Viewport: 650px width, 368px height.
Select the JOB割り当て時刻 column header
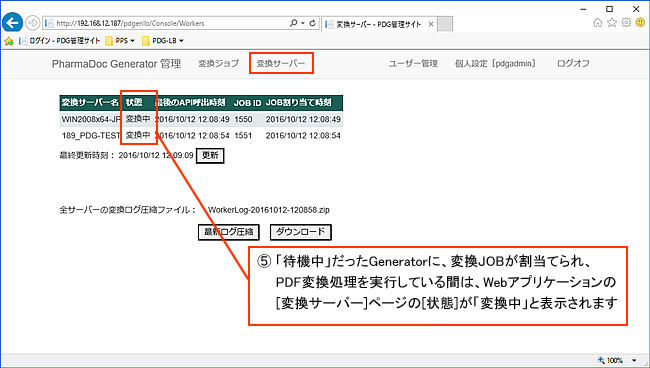click(298, 102)
